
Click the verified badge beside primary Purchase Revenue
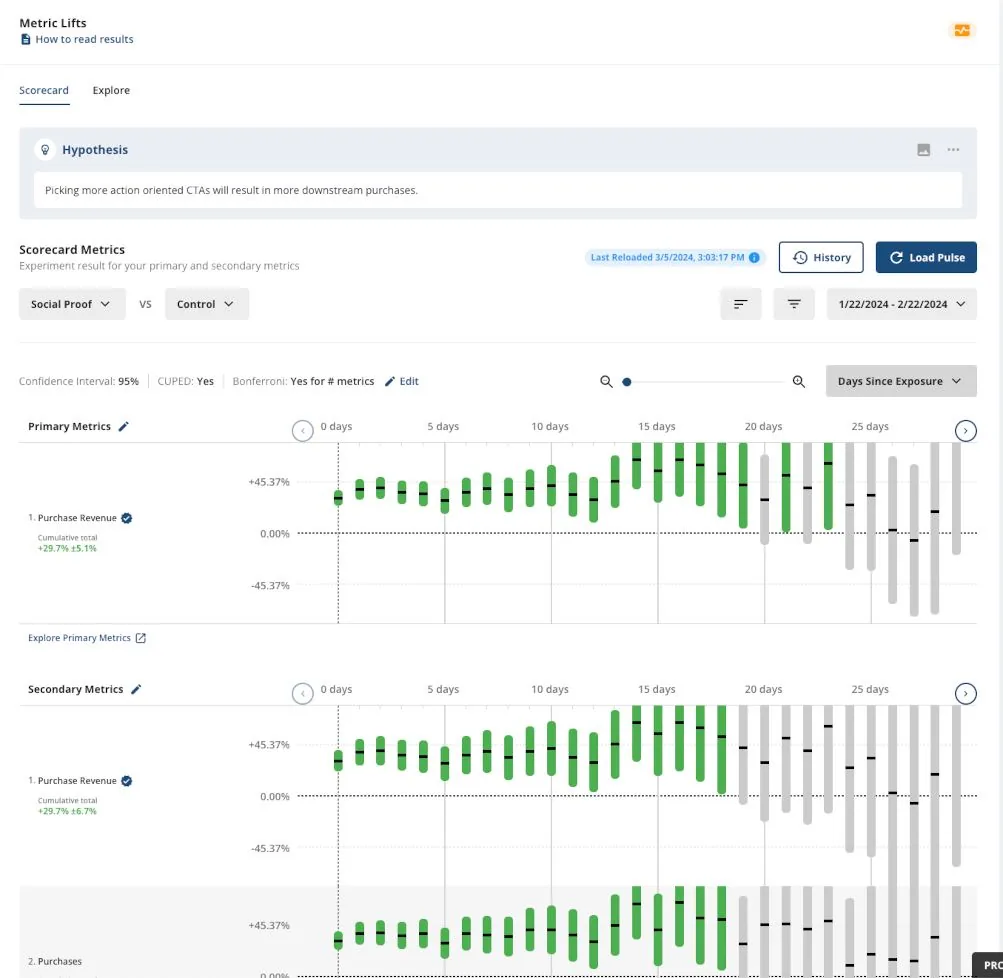coord(127,518)
